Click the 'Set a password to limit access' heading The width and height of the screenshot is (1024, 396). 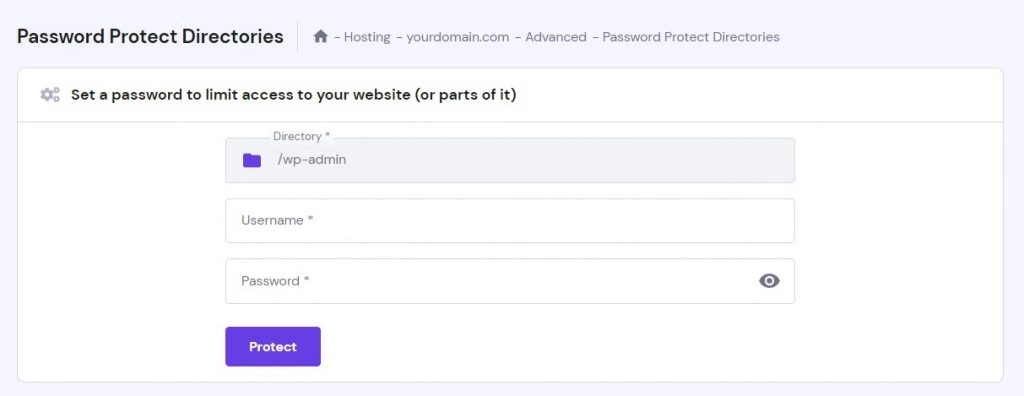tap(294, 95)
